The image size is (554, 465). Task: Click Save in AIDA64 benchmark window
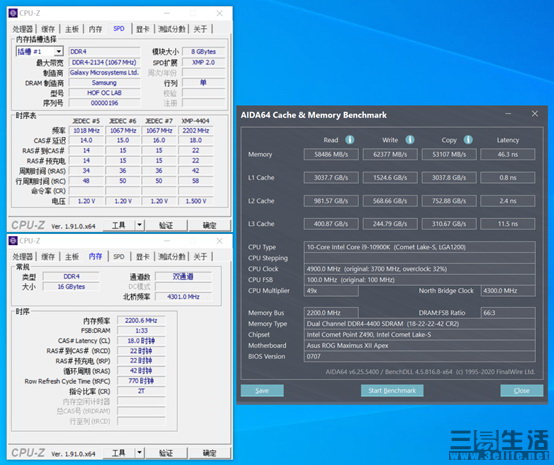tap(262, 390)
